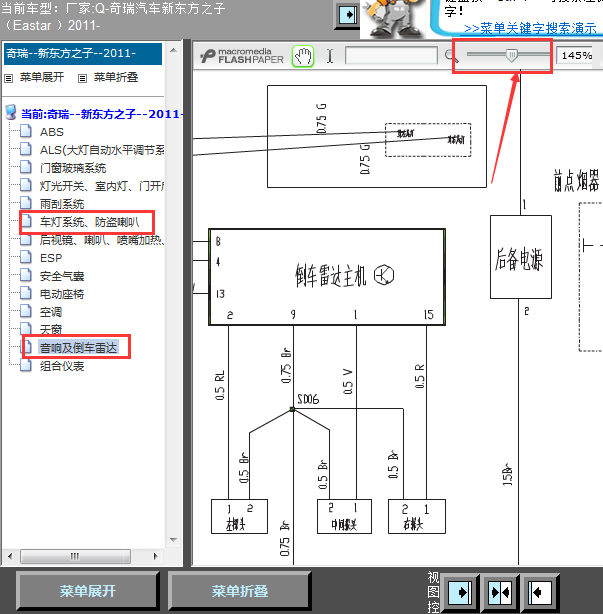Open 灯光开关、室内灯 diagram entry
The height and width of the screenshot is (614, 603).
tap(102, 186)
